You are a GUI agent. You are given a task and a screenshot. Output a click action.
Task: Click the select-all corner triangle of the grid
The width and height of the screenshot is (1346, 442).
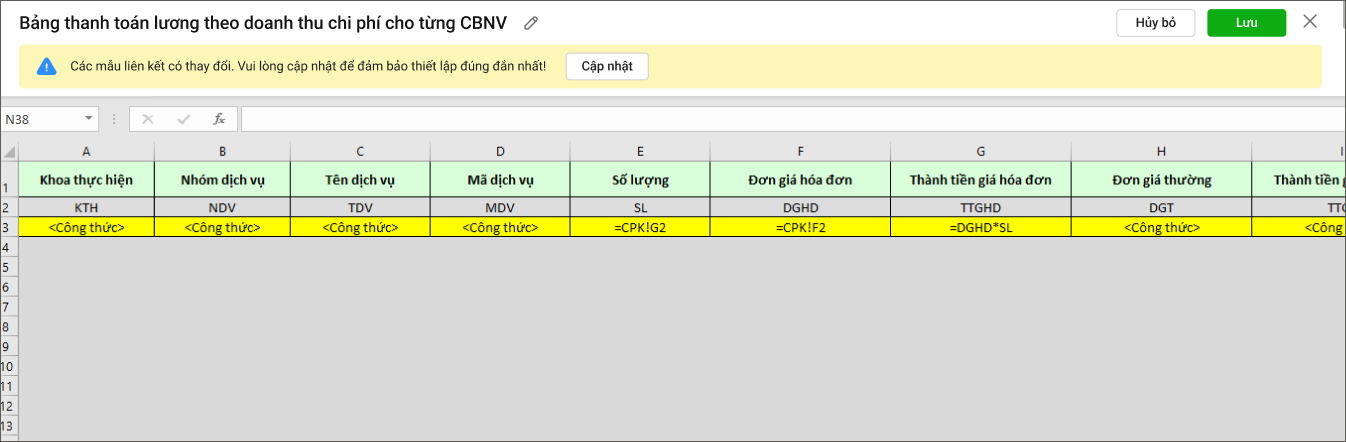[x=9, y=152]
